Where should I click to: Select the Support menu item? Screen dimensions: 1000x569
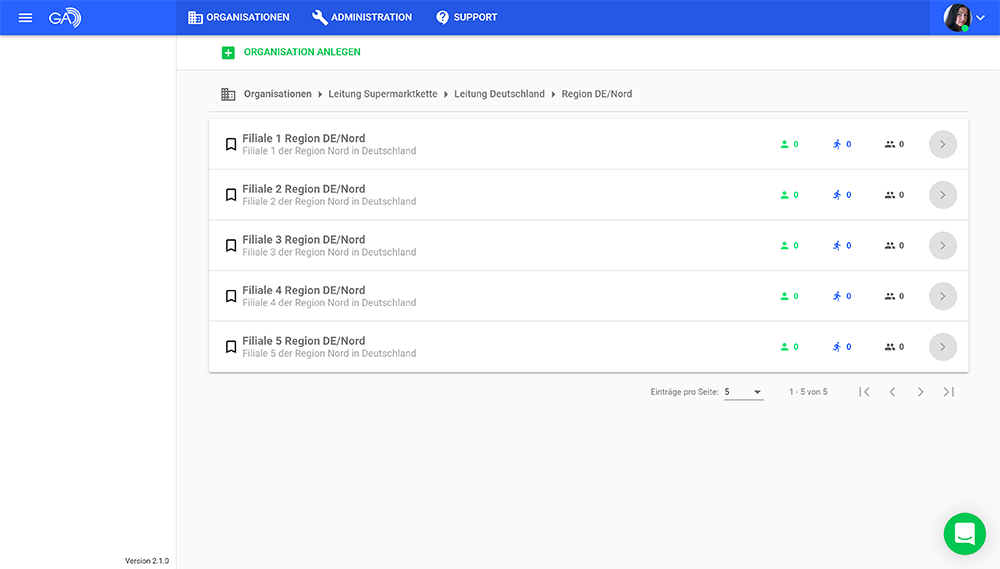point(466,17)
